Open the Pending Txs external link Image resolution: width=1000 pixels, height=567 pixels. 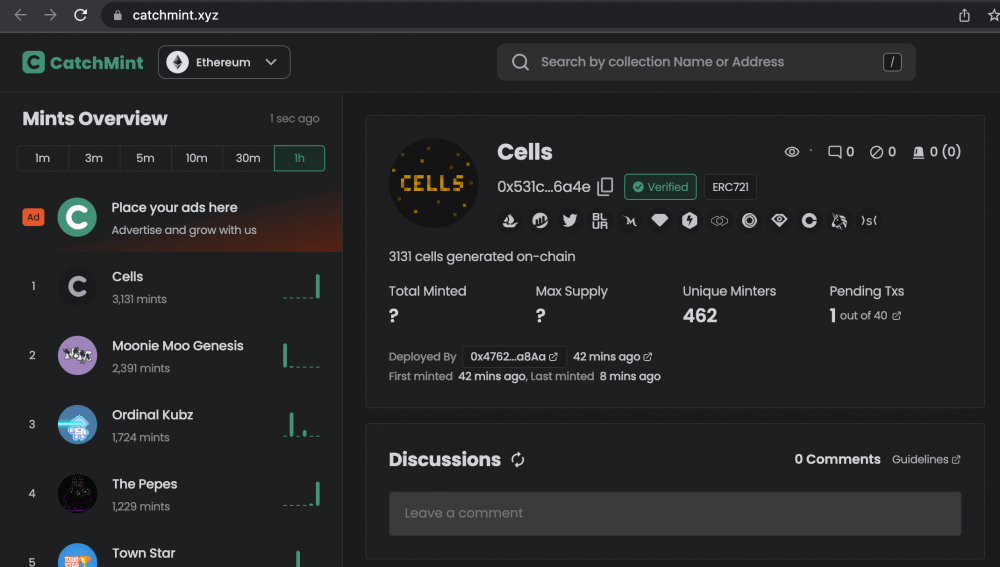pyautogui.click(x=896, y=316)
